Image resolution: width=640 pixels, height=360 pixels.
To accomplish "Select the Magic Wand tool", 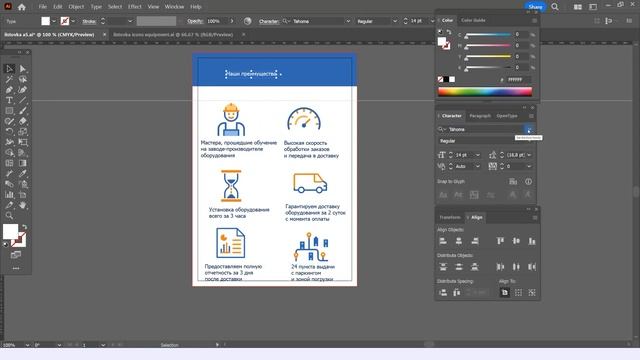I will (9, 79).
